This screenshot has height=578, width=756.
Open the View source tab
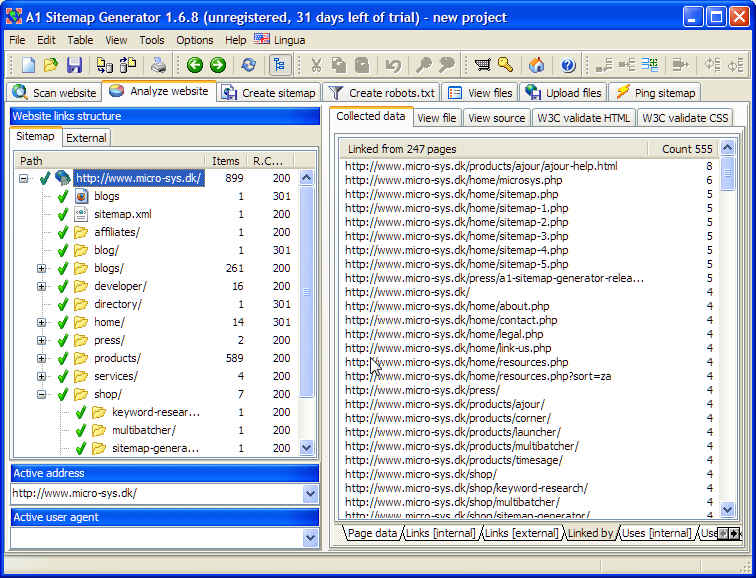tap(497, 118)
